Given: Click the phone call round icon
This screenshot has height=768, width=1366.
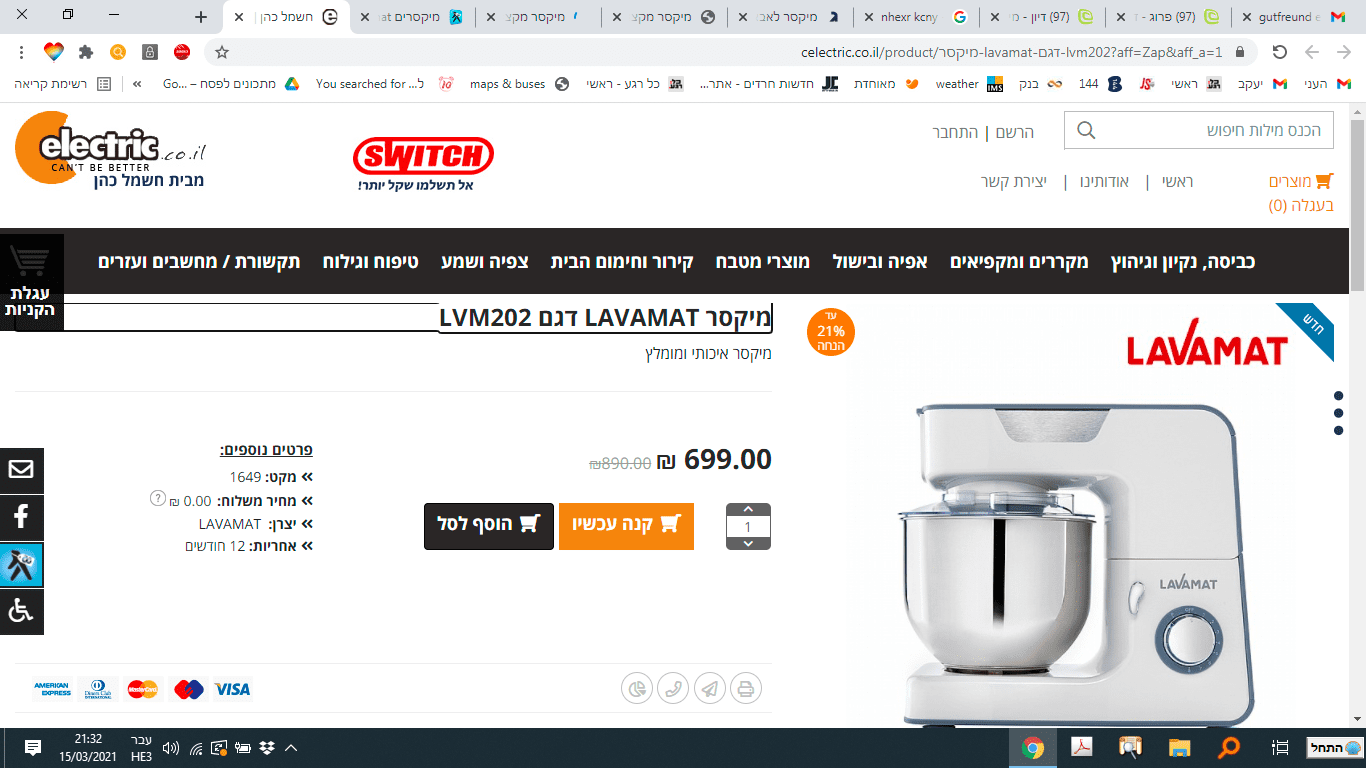Looking at the screenshot, I should click(x=673, y=688).
